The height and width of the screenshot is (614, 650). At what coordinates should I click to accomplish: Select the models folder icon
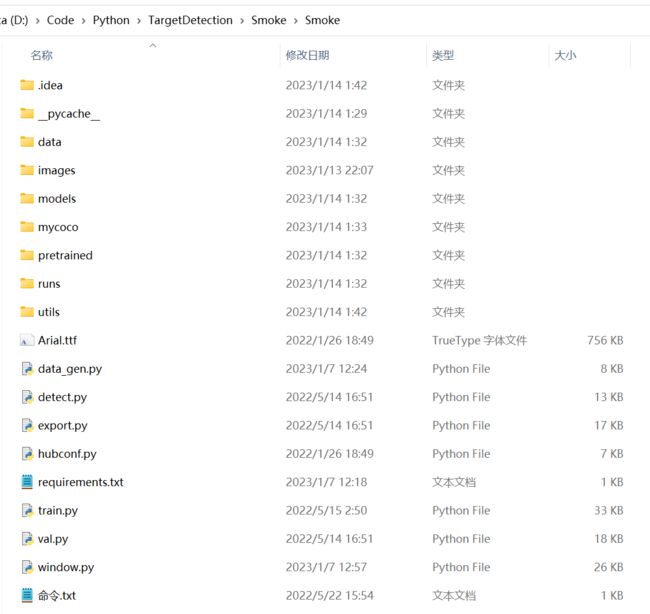pos(27,199)
